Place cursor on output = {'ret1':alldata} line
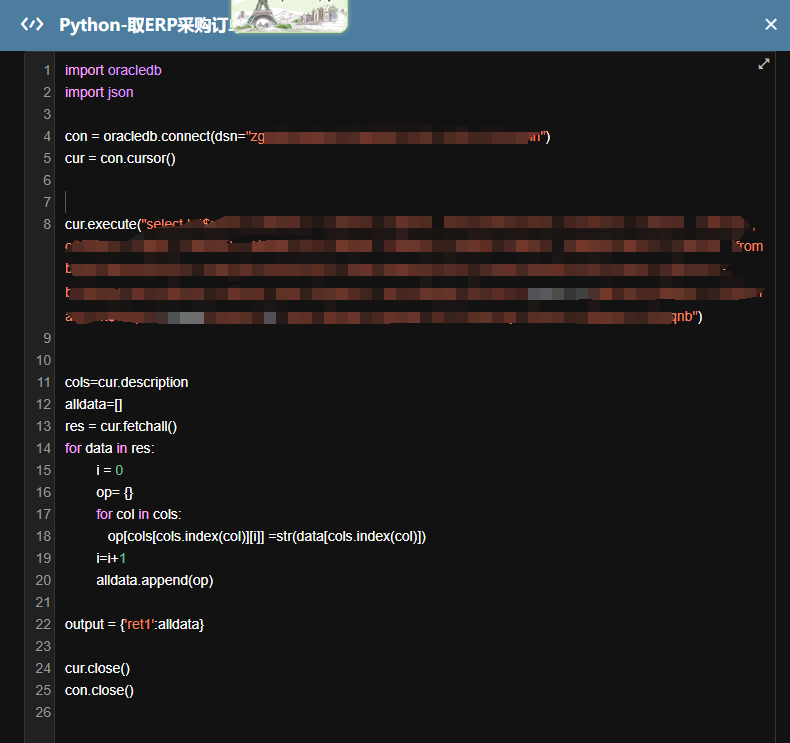 [134, 624]
